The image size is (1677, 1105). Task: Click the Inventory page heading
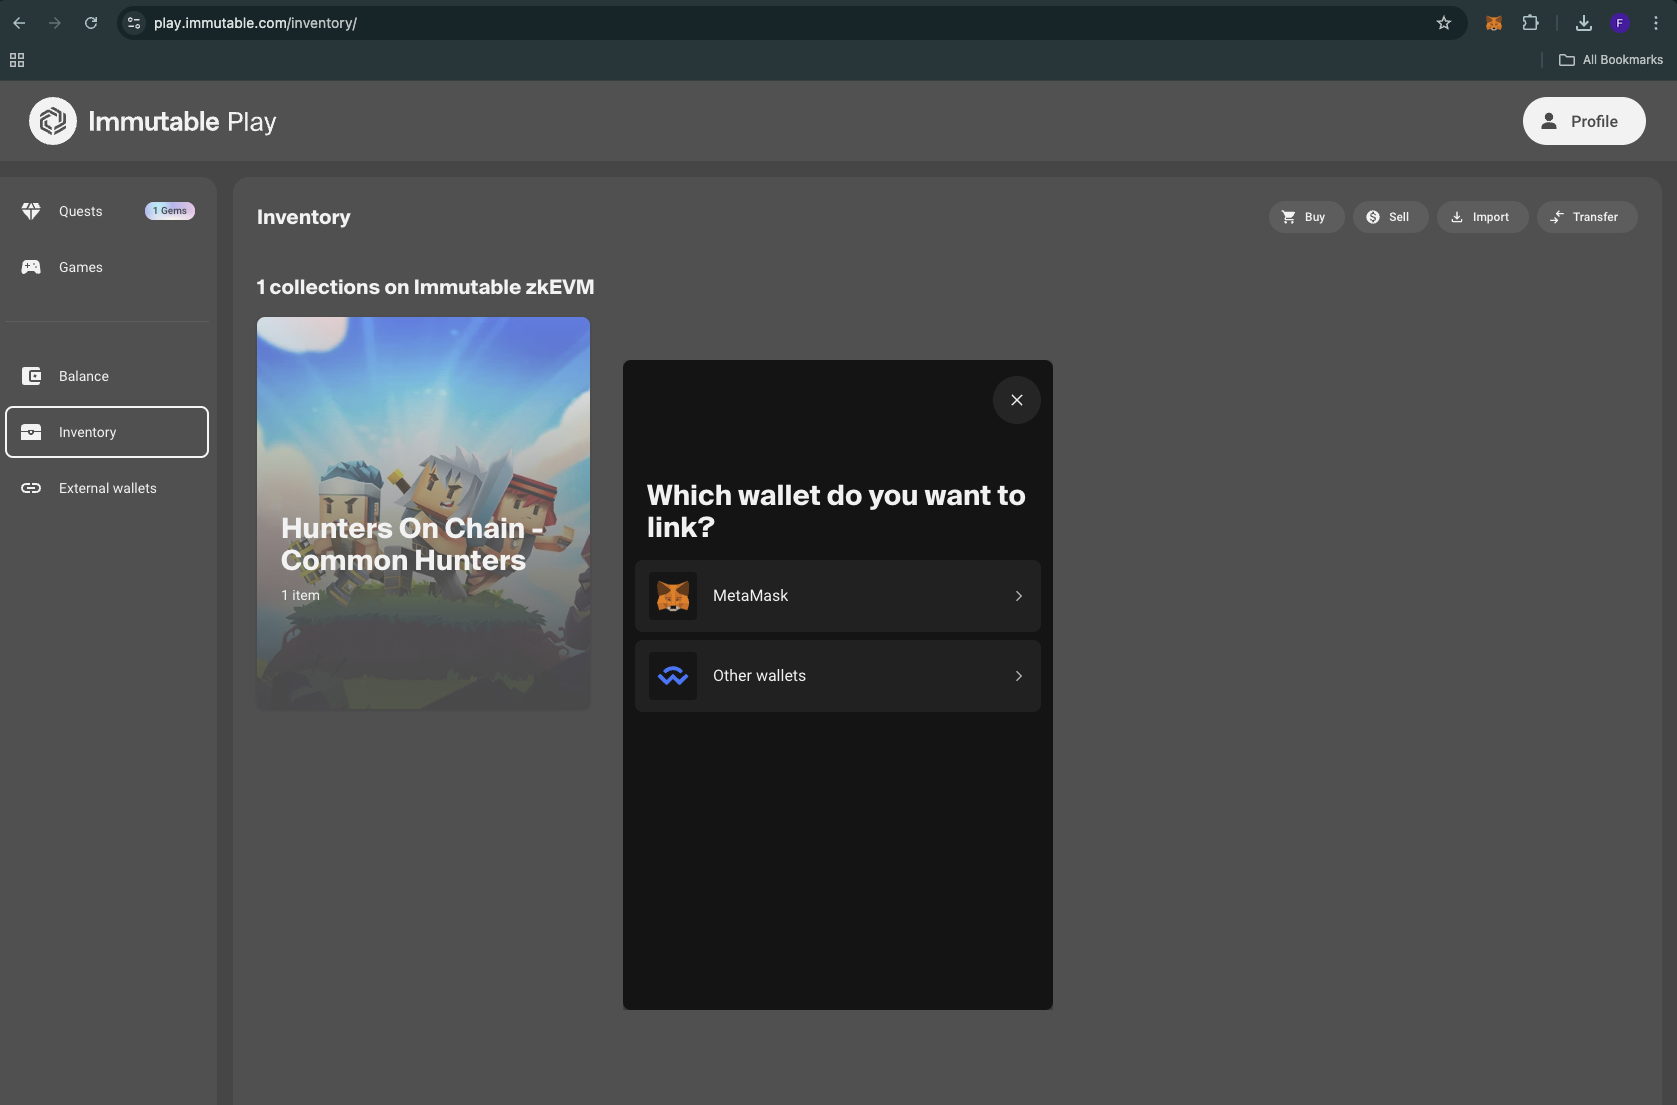coord(304,217)
